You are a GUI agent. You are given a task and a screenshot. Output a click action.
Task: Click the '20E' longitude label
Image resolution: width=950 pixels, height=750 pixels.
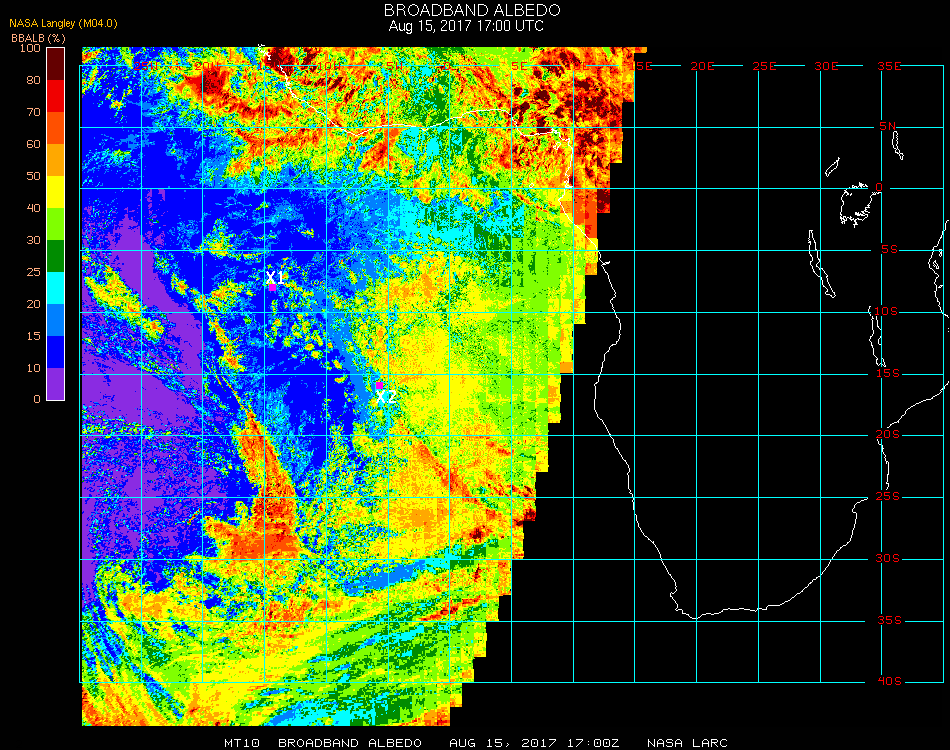pyautogui.click(x=703, y=66)
